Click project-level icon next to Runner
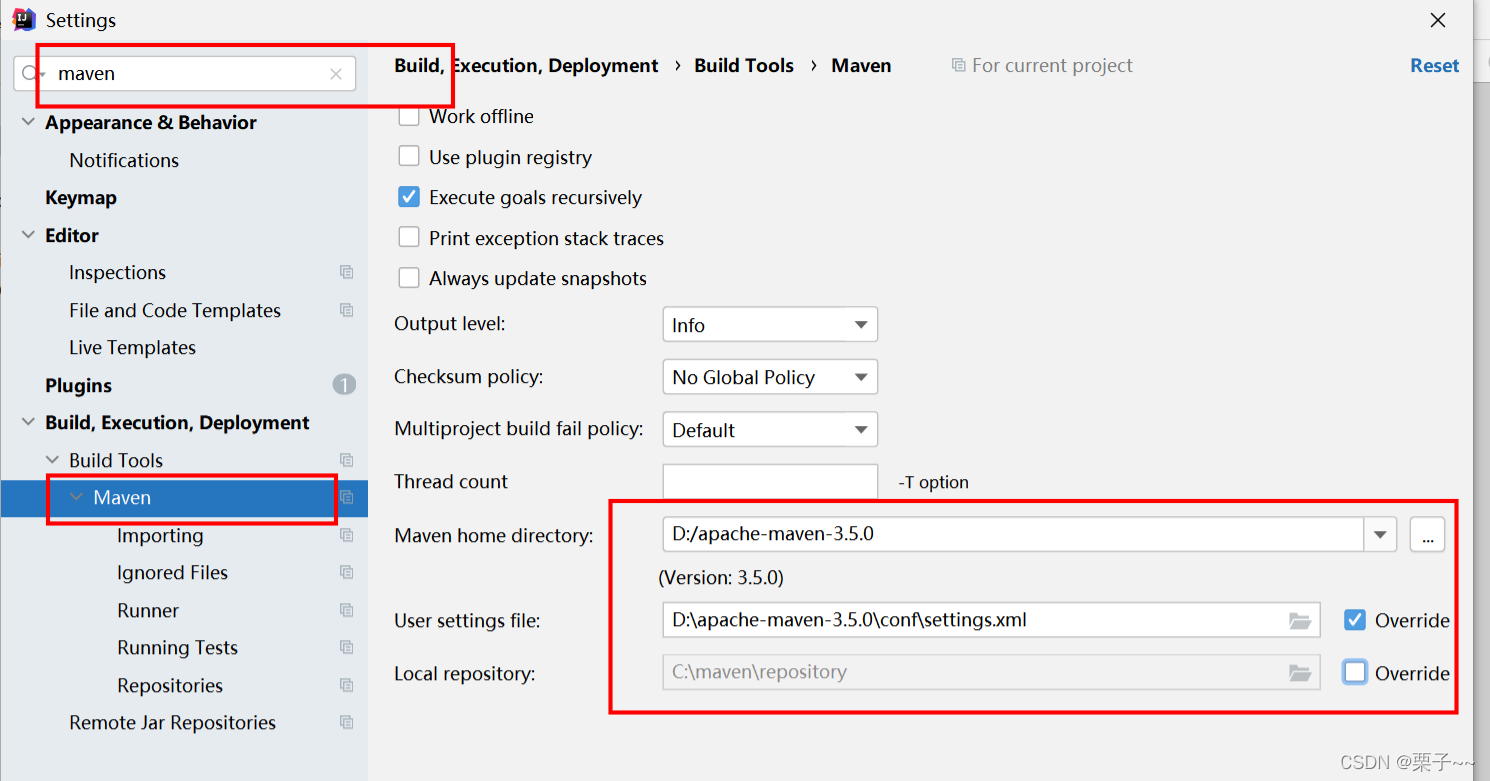This screenshot has height=781, width=1490. click(346, 610)
